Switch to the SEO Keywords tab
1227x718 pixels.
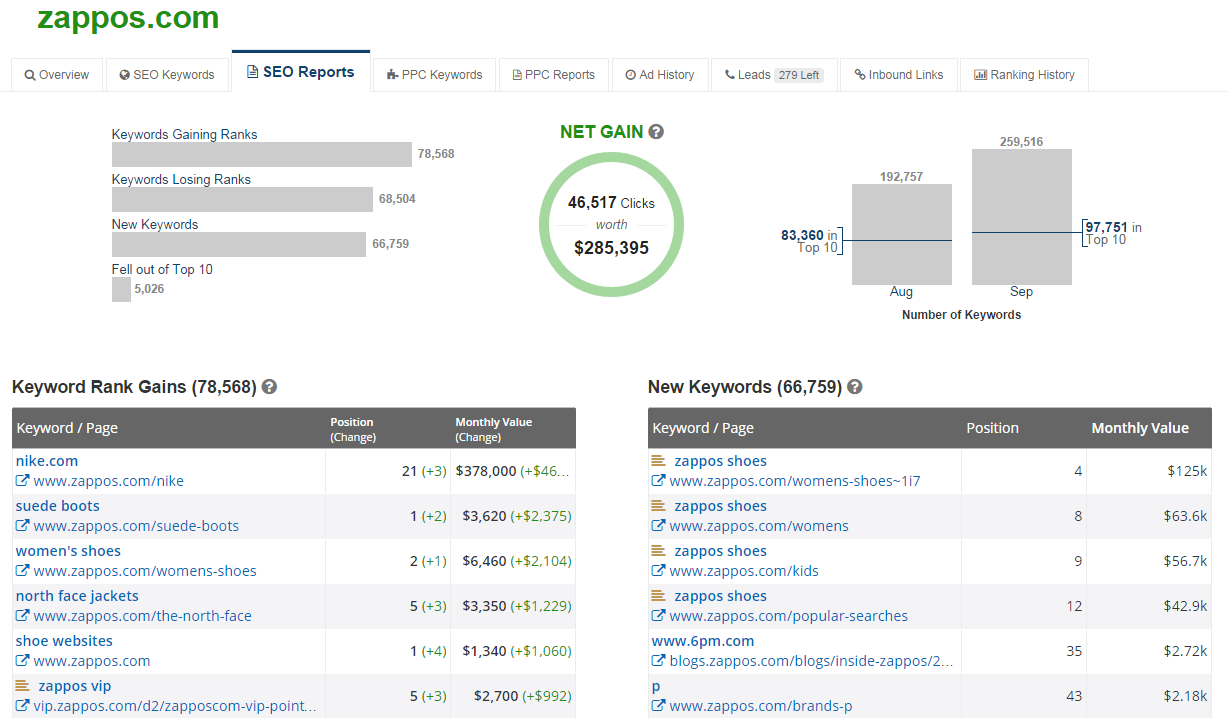[x=167, y=75]
